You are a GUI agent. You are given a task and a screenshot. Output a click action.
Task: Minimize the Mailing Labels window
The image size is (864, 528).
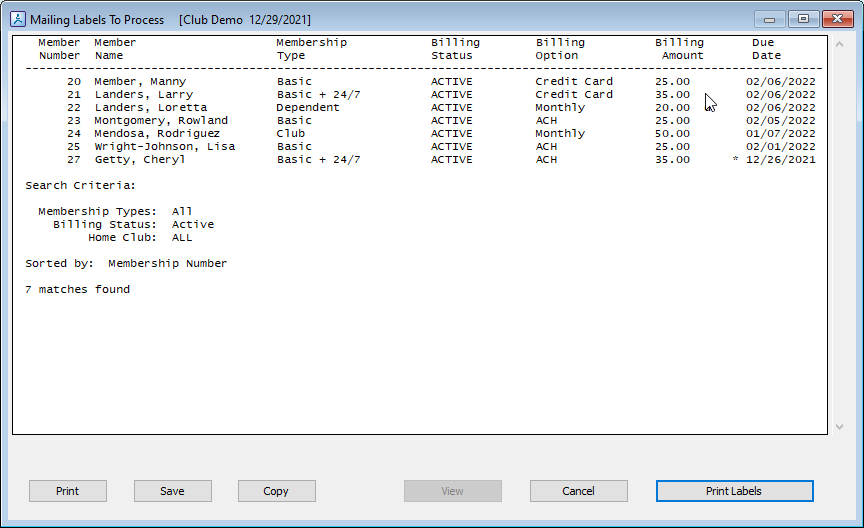click(x=769, y=19)
